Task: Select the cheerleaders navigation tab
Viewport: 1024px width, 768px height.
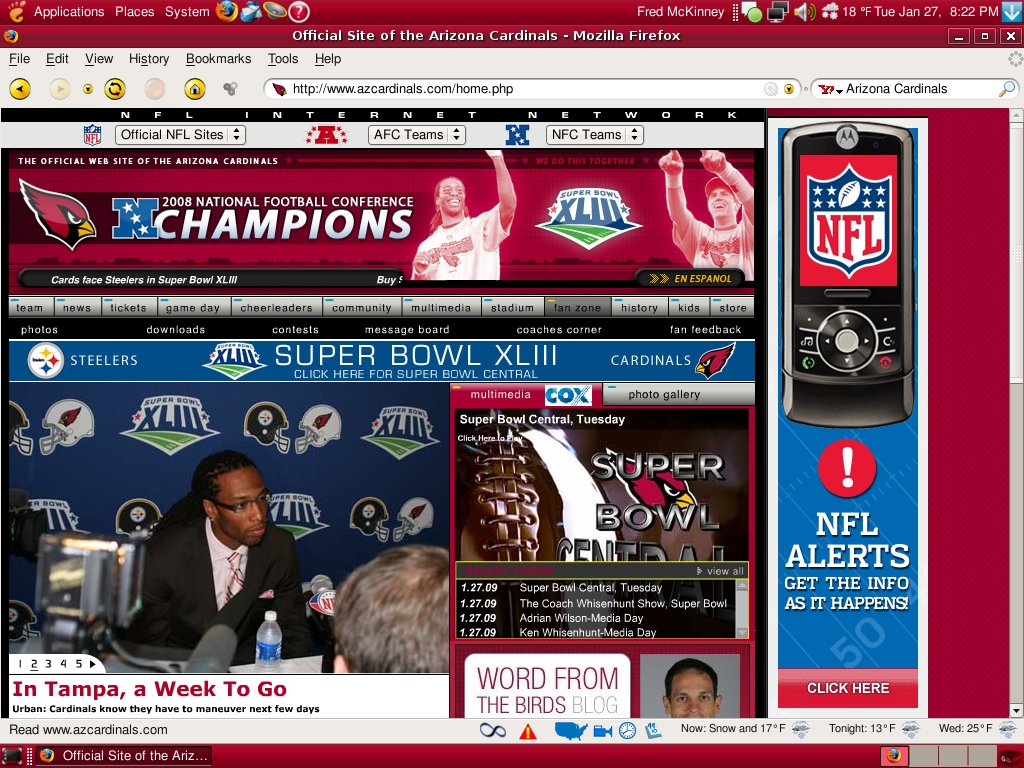Action: click(x=276, y=308)
